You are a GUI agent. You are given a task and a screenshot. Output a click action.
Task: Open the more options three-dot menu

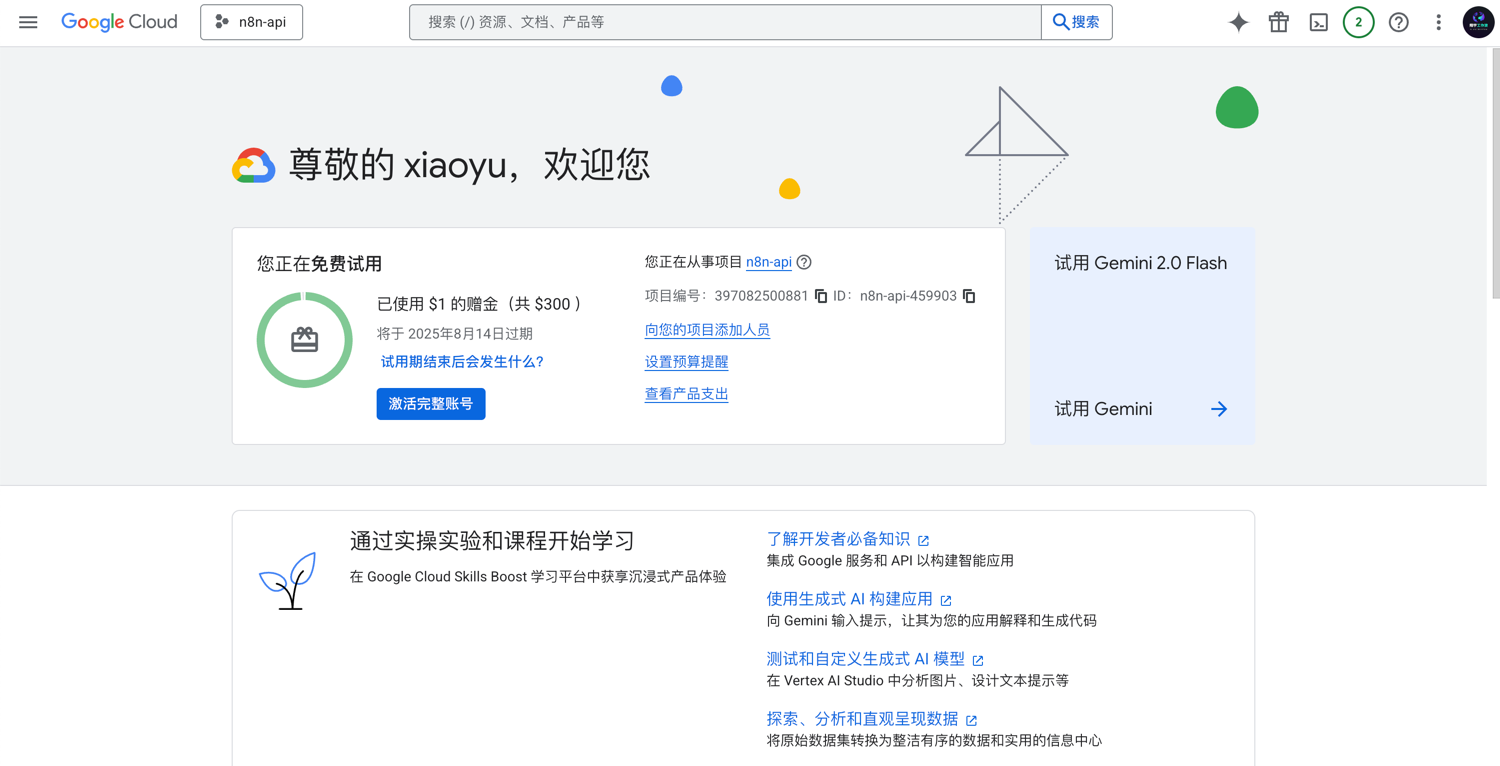click(x=1438, y=22)
